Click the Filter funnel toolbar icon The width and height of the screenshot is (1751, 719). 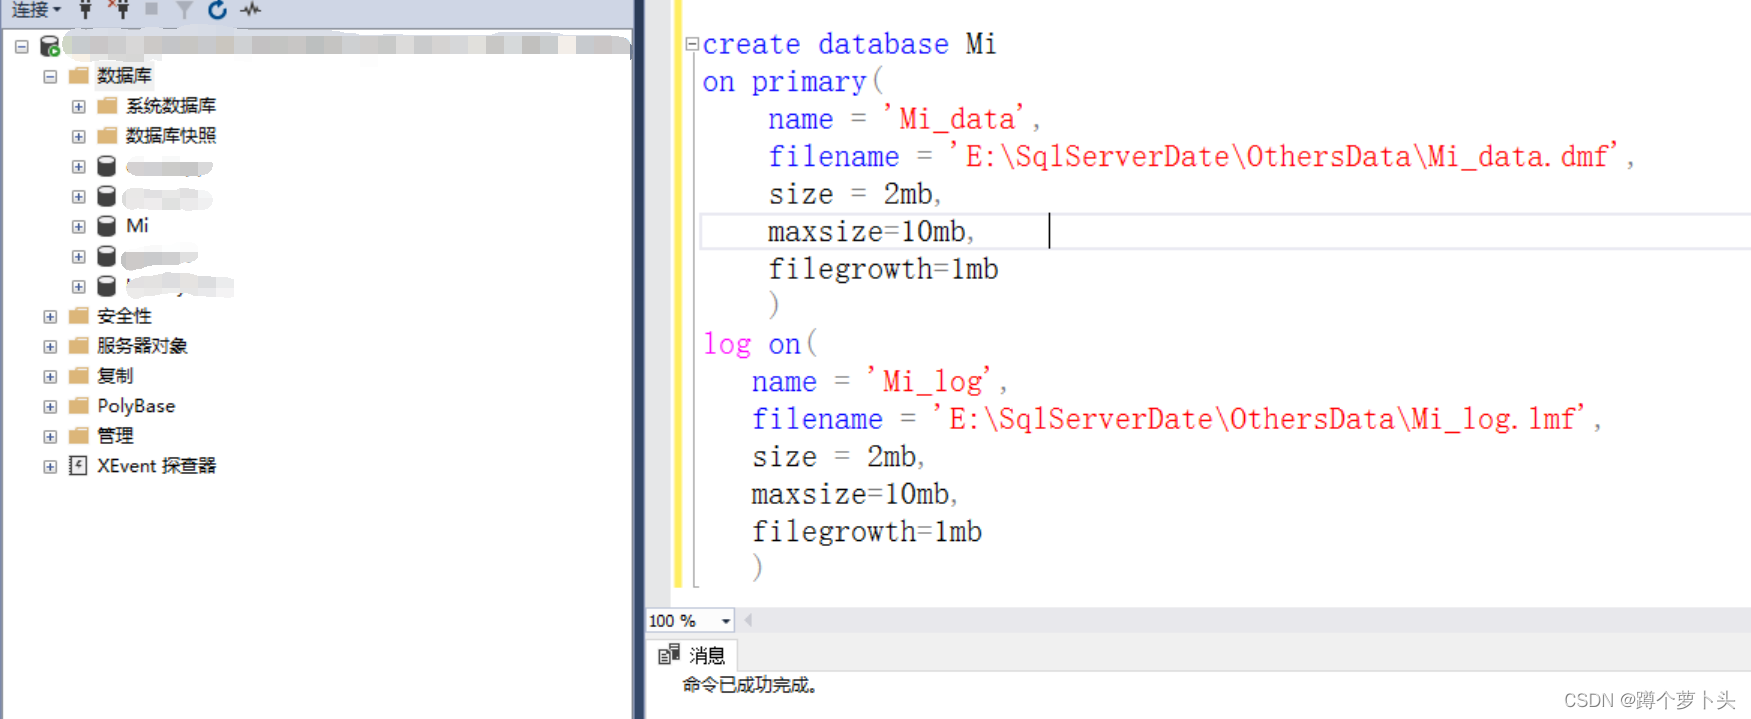(x=184, y=9)
